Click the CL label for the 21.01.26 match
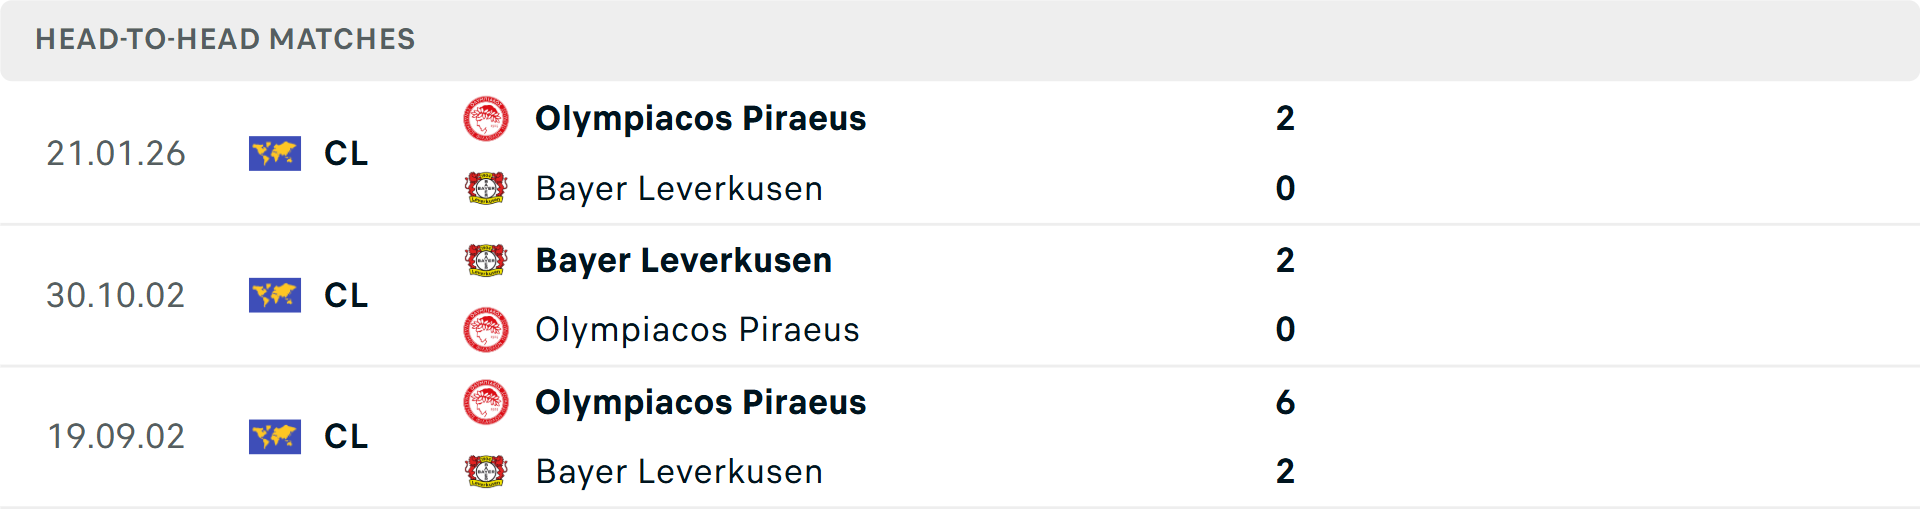The image size is (1920, 509). (x=346, y=153)
